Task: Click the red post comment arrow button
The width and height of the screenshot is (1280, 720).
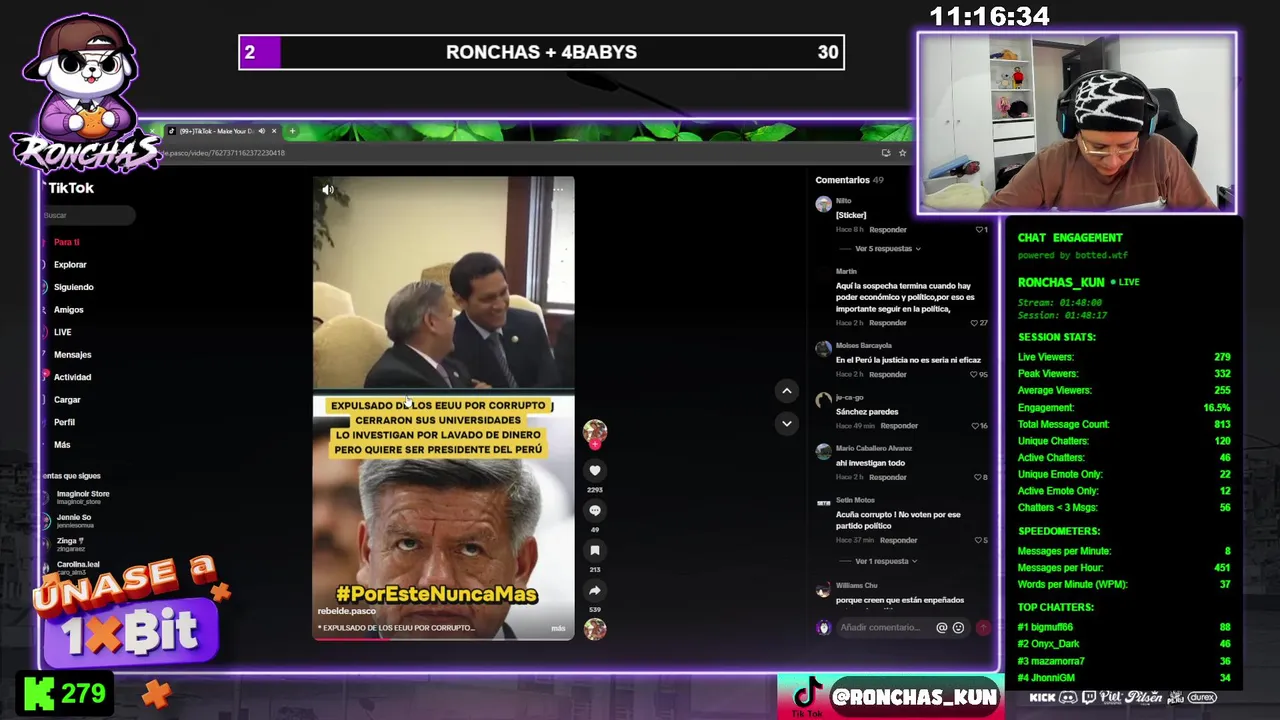Action: [983, 628]
